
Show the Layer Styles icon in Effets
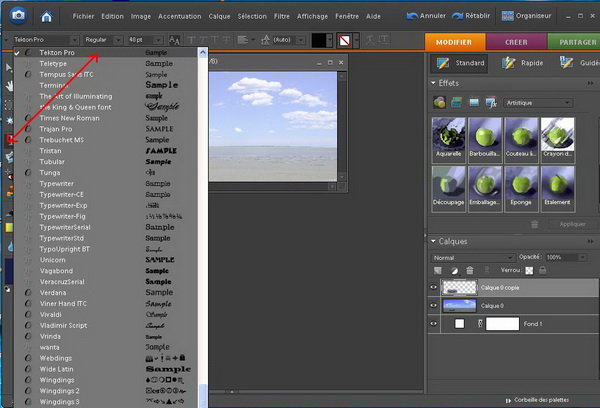(x=457, y=103)
